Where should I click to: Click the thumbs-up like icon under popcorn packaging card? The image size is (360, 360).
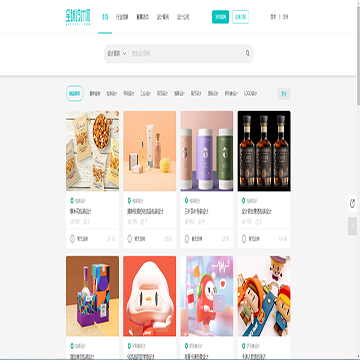(x=85, y=221)
